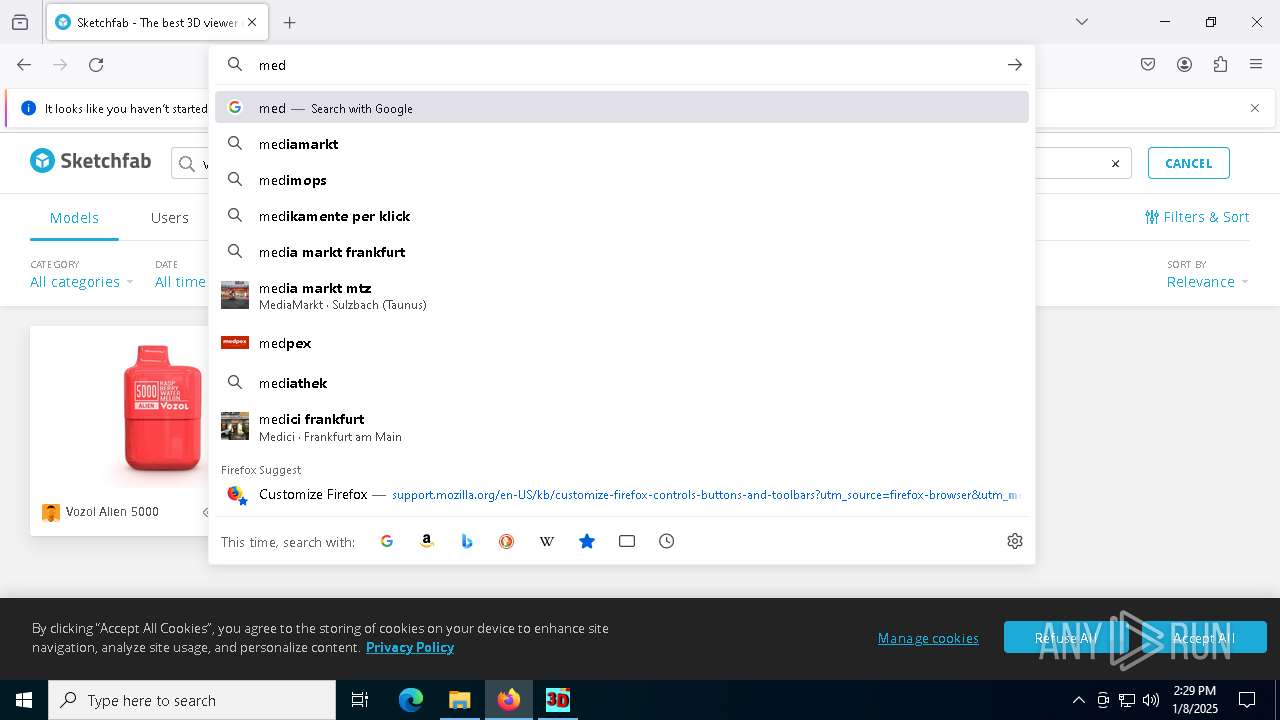Open the extensions puzzle icon
Image resolution: width=1280 pixels, height=720 pixels.
(1220, 65)
